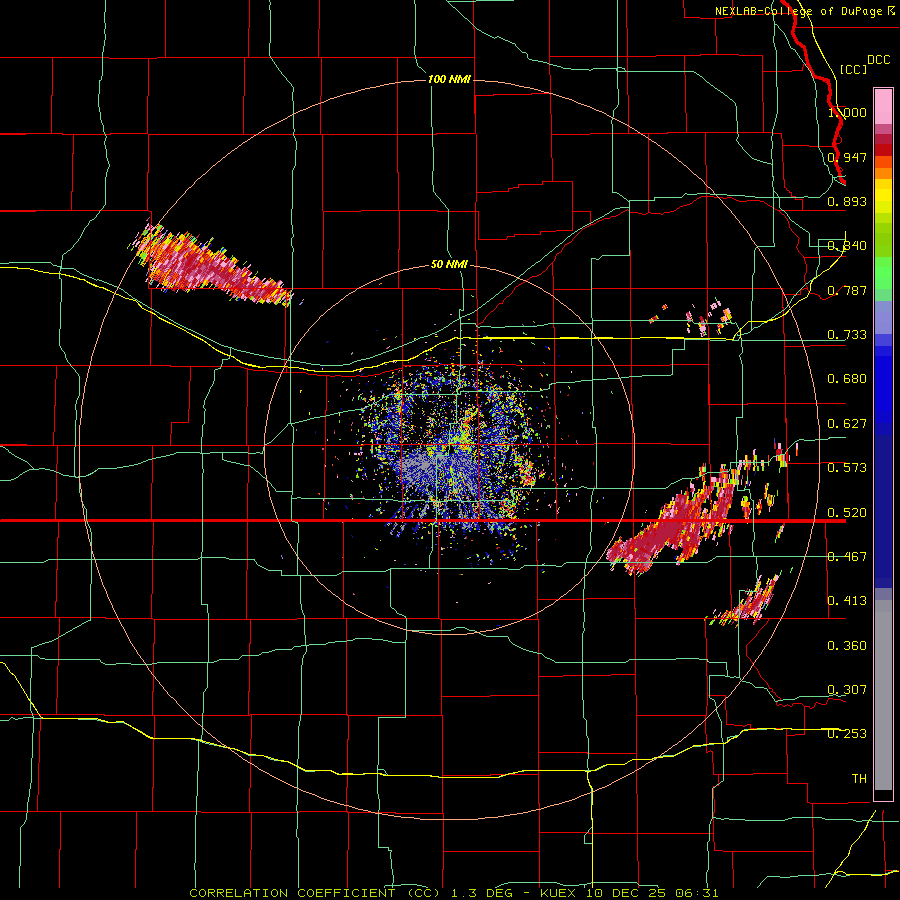Click the 50 NMI range ring label
The height and width of the screenshot is (900, 900).
(449, 264)
